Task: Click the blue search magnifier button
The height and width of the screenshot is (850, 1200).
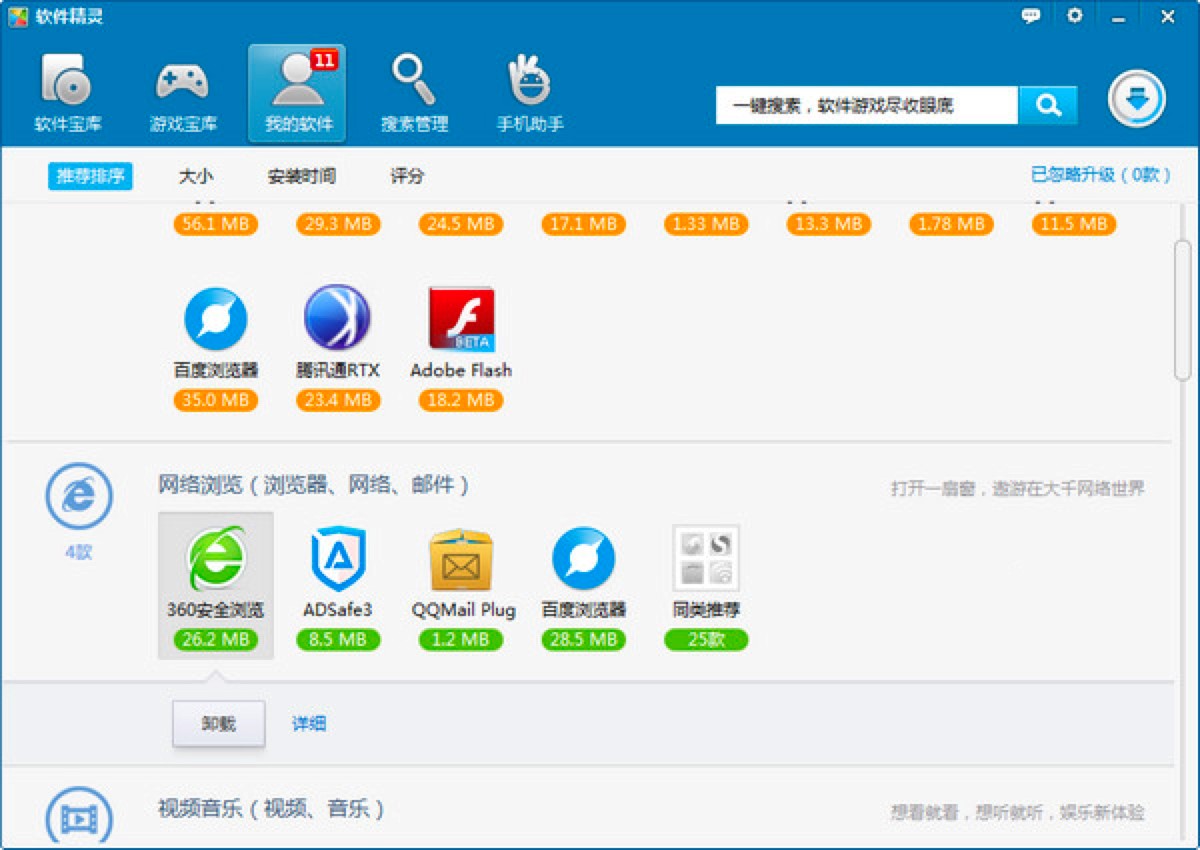Action: coord(1047,105)
